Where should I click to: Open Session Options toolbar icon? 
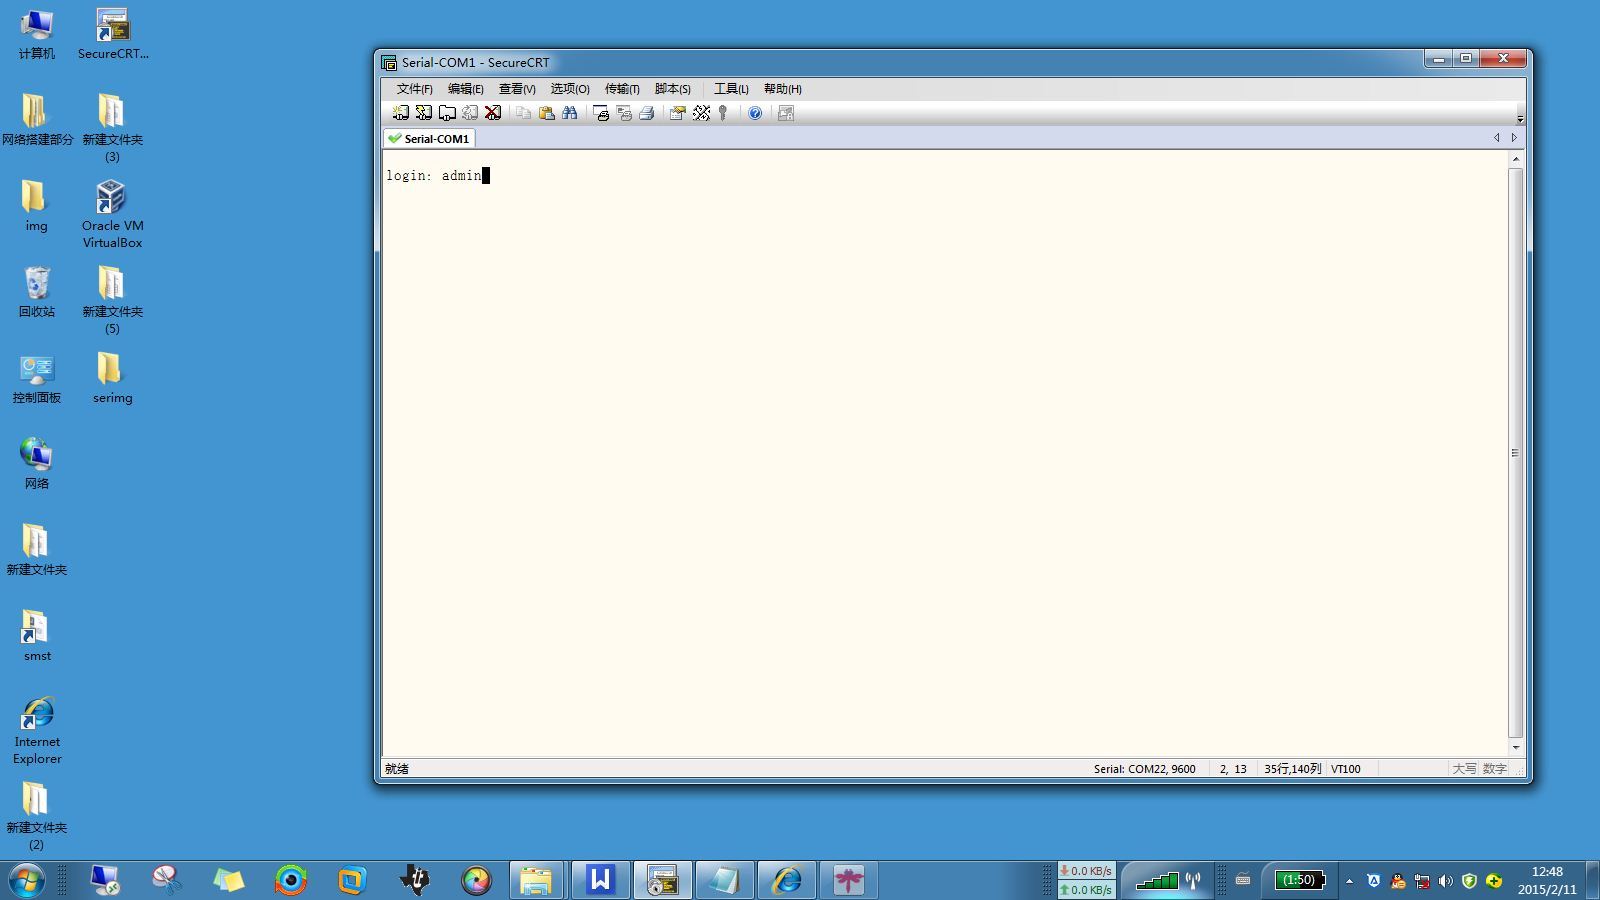(x=677, y=113)
